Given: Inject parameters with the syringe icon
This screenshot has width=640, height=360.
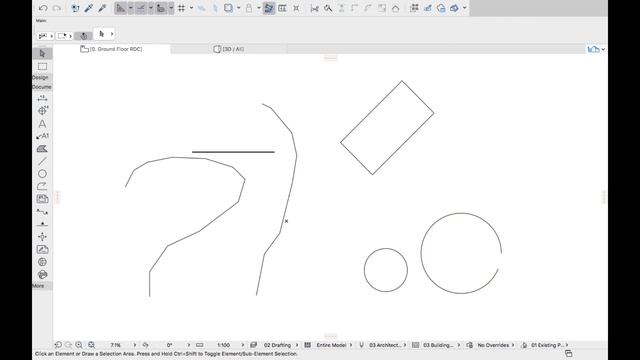Looking at the screenshot, I should tap(102, 8).
